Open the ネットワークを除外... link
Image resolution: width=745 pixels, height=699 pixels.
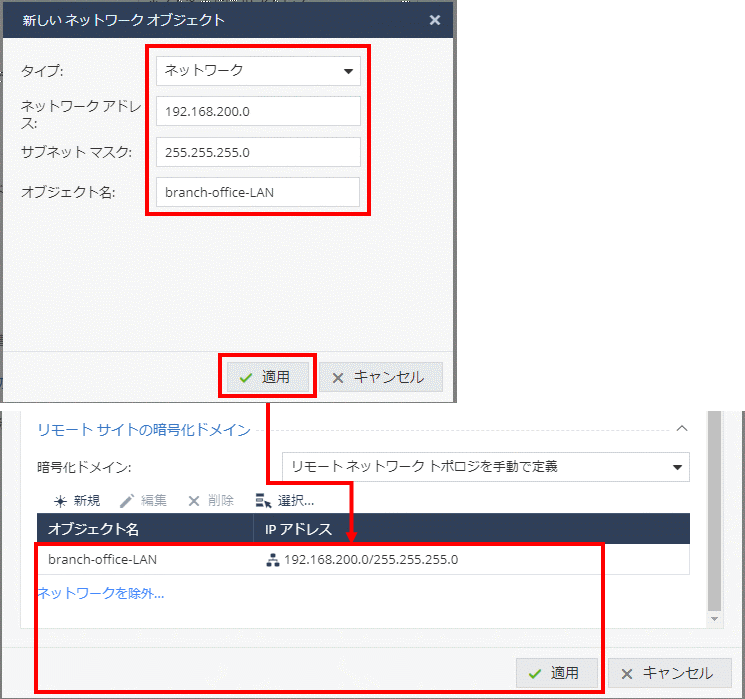tap(101, 593)
